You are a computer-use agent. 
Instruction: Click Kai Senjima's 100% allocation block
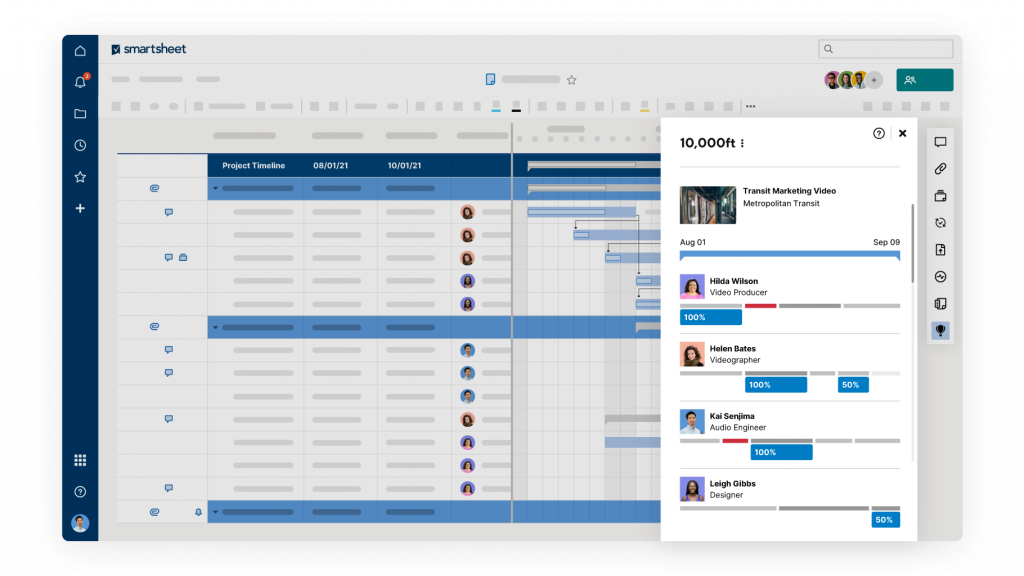coord(781,452)
